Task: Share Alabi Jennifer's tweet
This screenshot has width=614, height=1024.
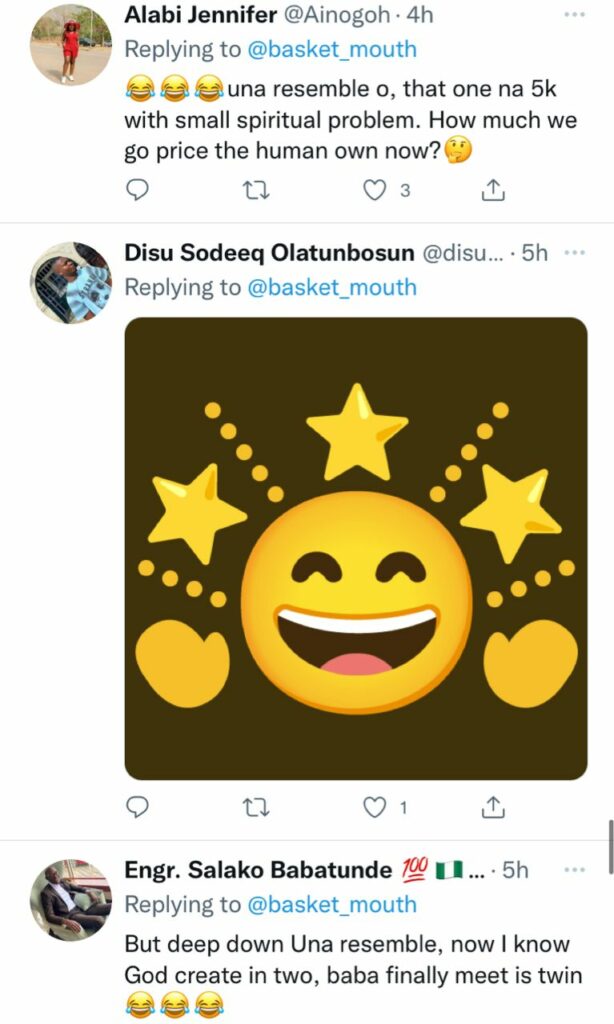Action: (493, 190)
